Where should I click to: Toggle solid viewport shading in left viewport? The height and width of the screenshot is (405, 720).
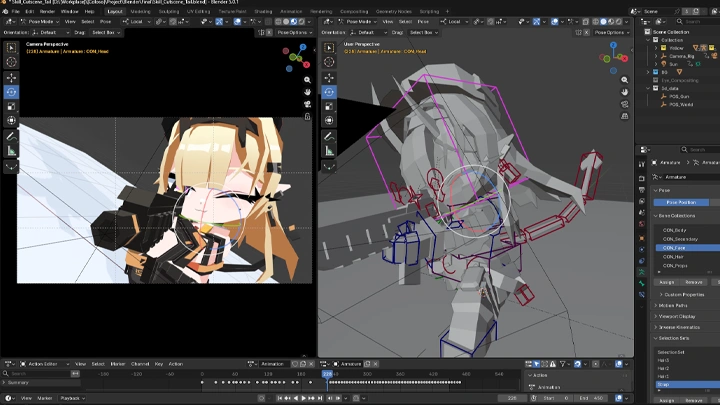click(x=286, y=22)
